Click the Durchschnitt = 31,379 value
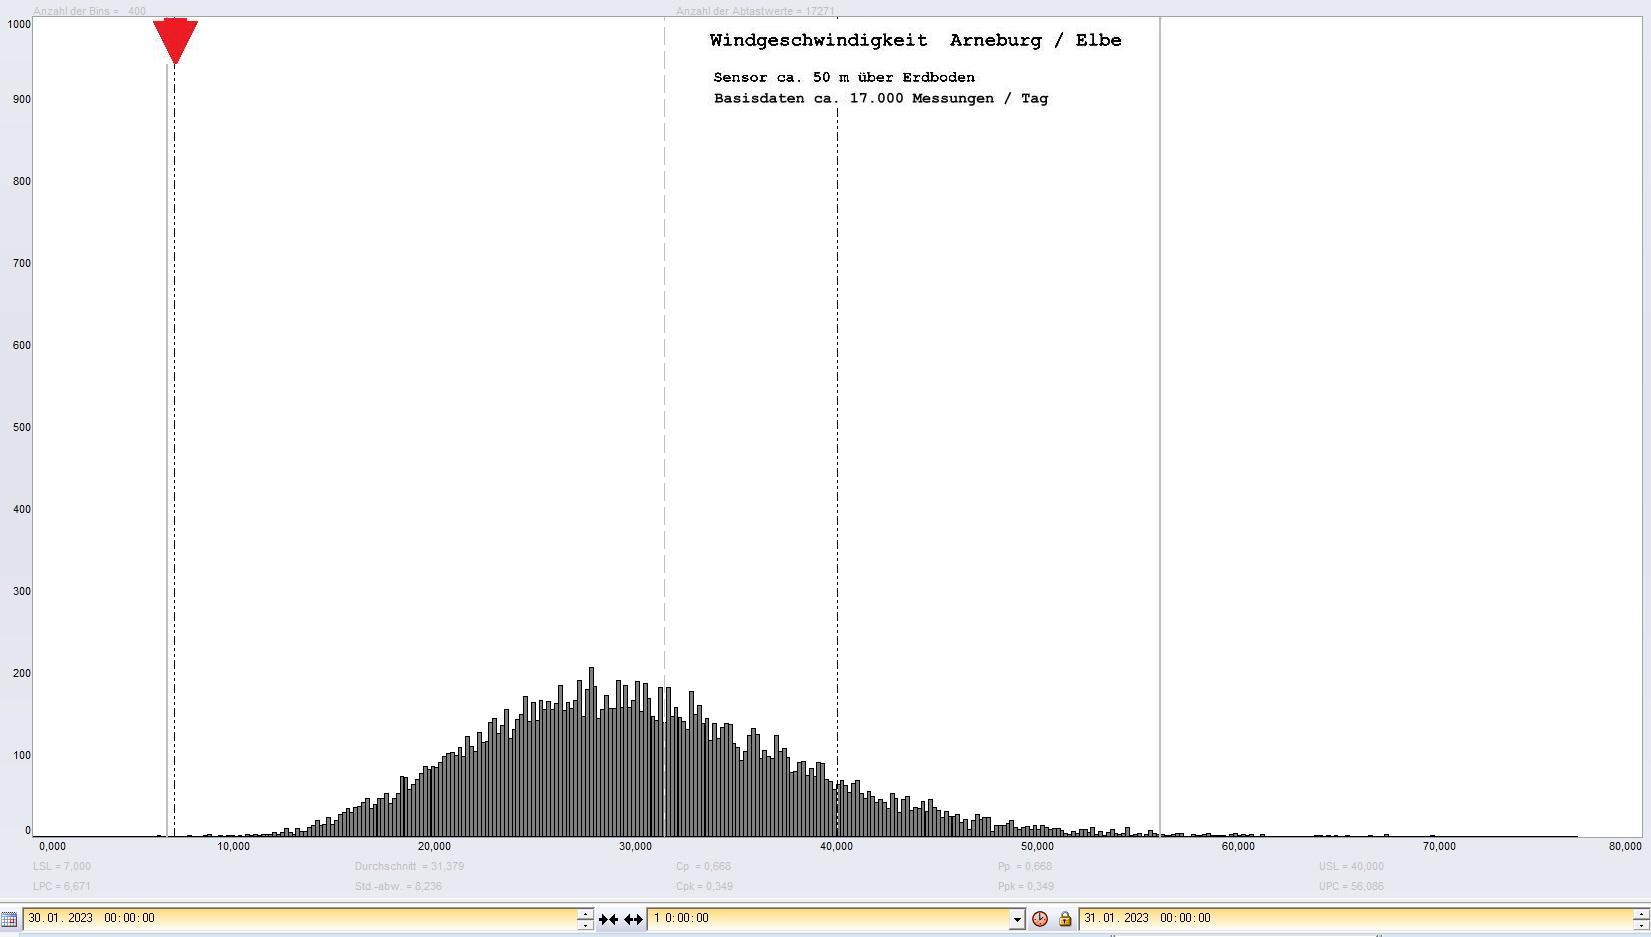 [409, 866]
